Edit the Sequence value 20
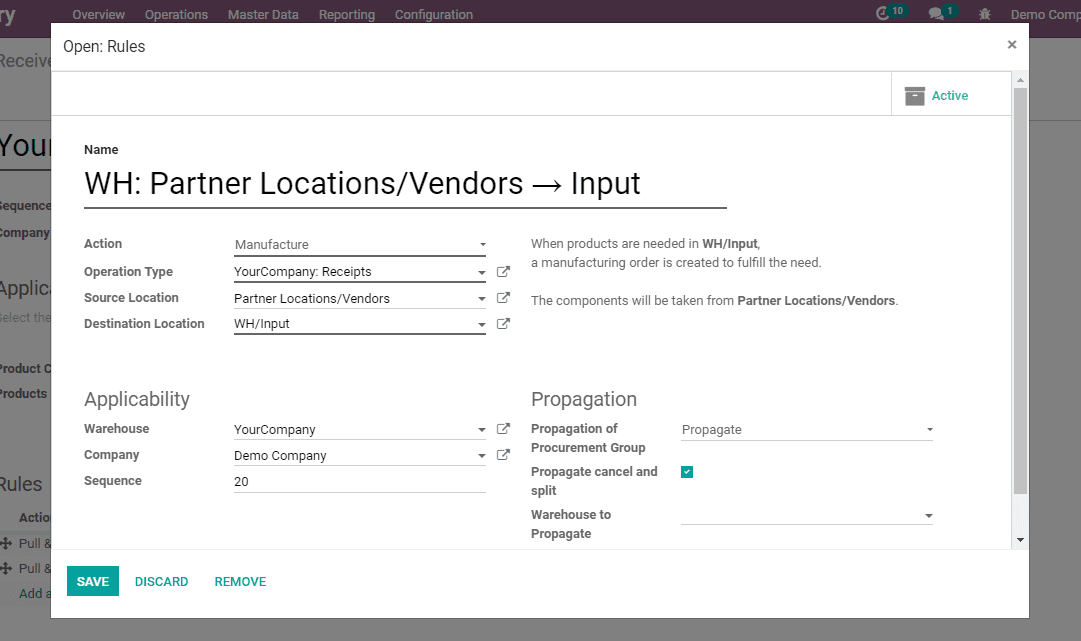This screenshot has height=641, width=1081. 360,482
